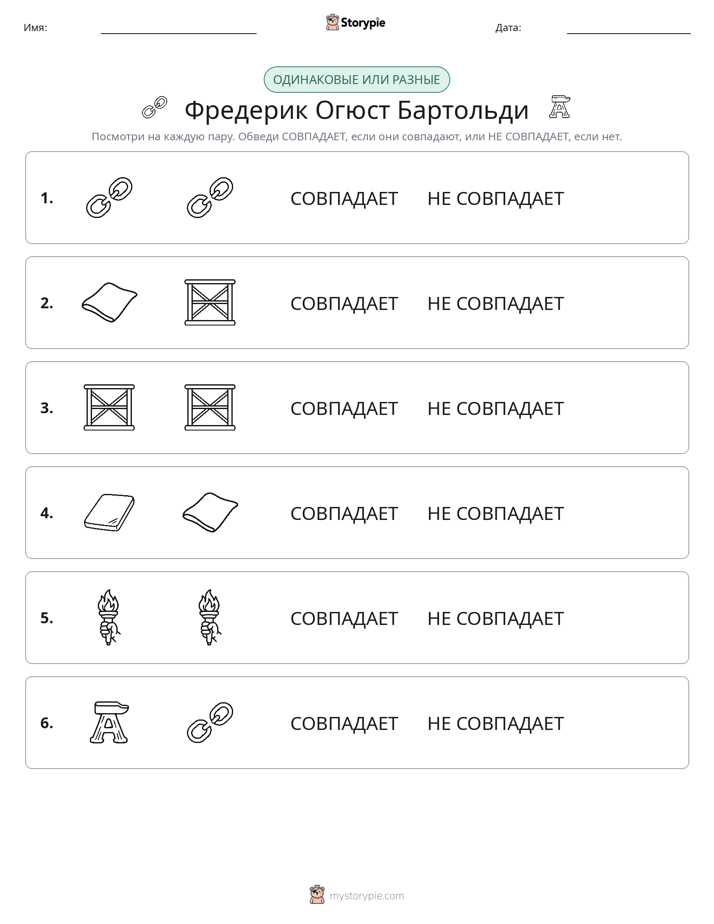Viewport: 714px width, 924px height.
Task: Click the second scaffold icon in row 3
Action: (x=210, y=408)
